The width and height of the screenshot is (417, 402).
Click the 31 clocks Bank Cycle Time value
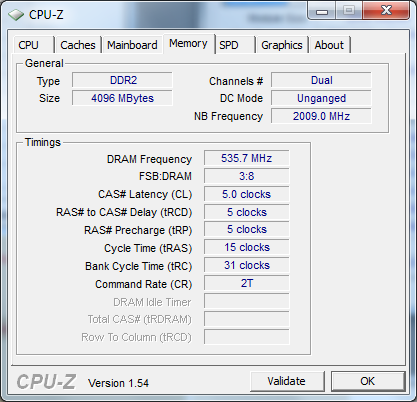tap(247, 266)
